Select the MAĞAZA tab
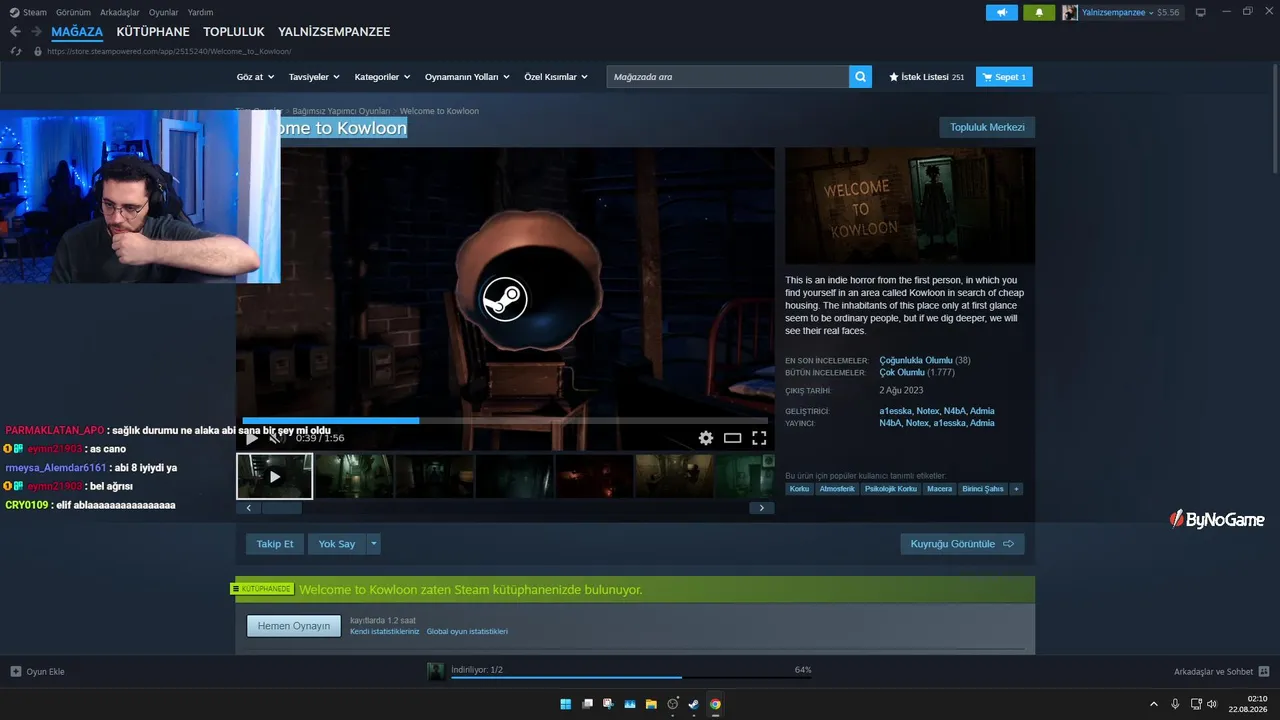 click(x=77, y=32)
